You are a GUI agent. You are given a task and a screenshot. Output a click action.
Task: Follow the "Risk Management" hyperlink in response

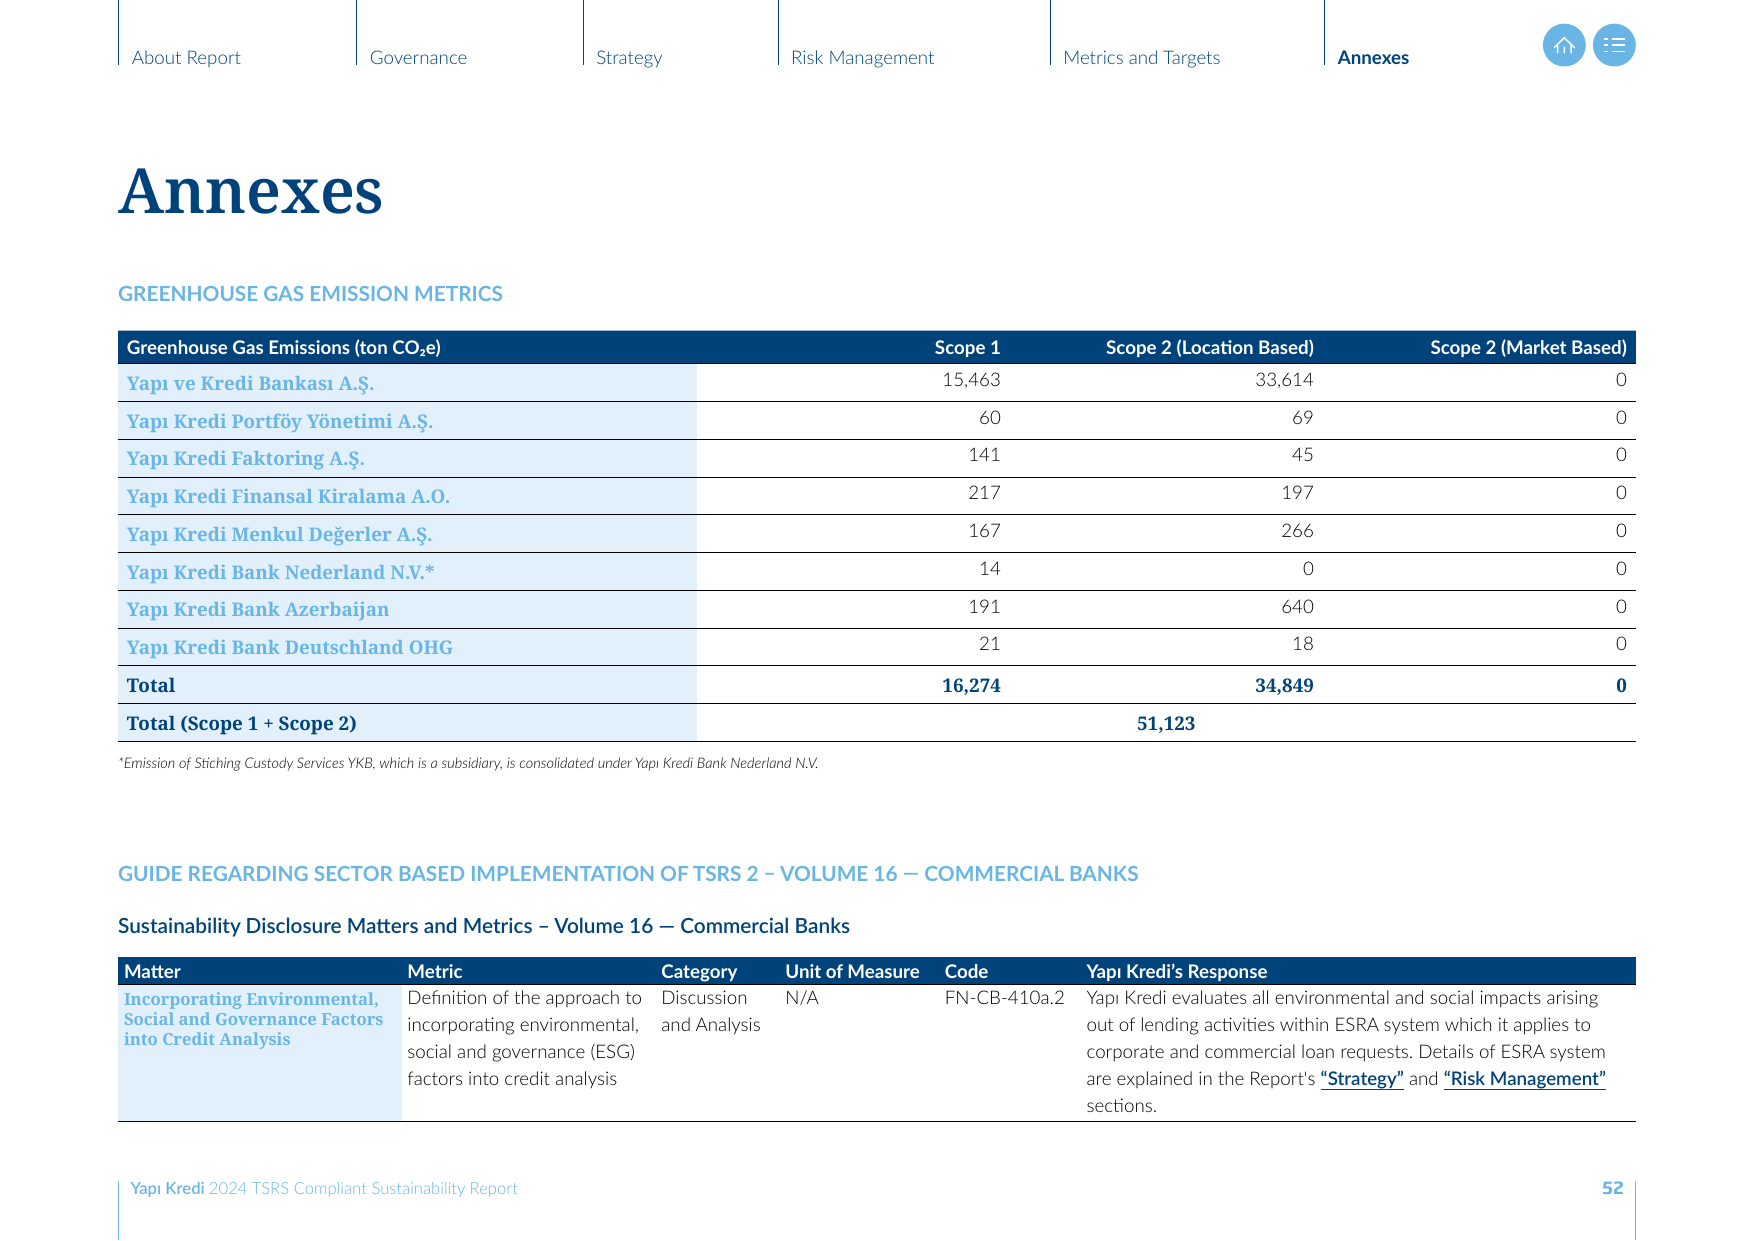[x=1525, y=1079]
